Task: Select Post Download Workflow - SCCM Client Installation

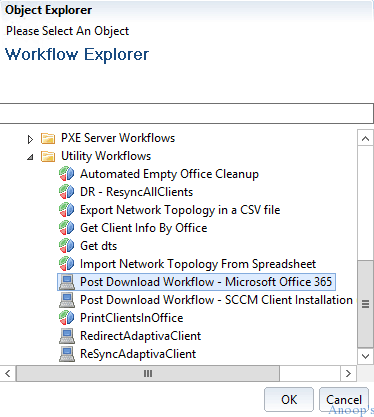Action: [x=216, y=300]
